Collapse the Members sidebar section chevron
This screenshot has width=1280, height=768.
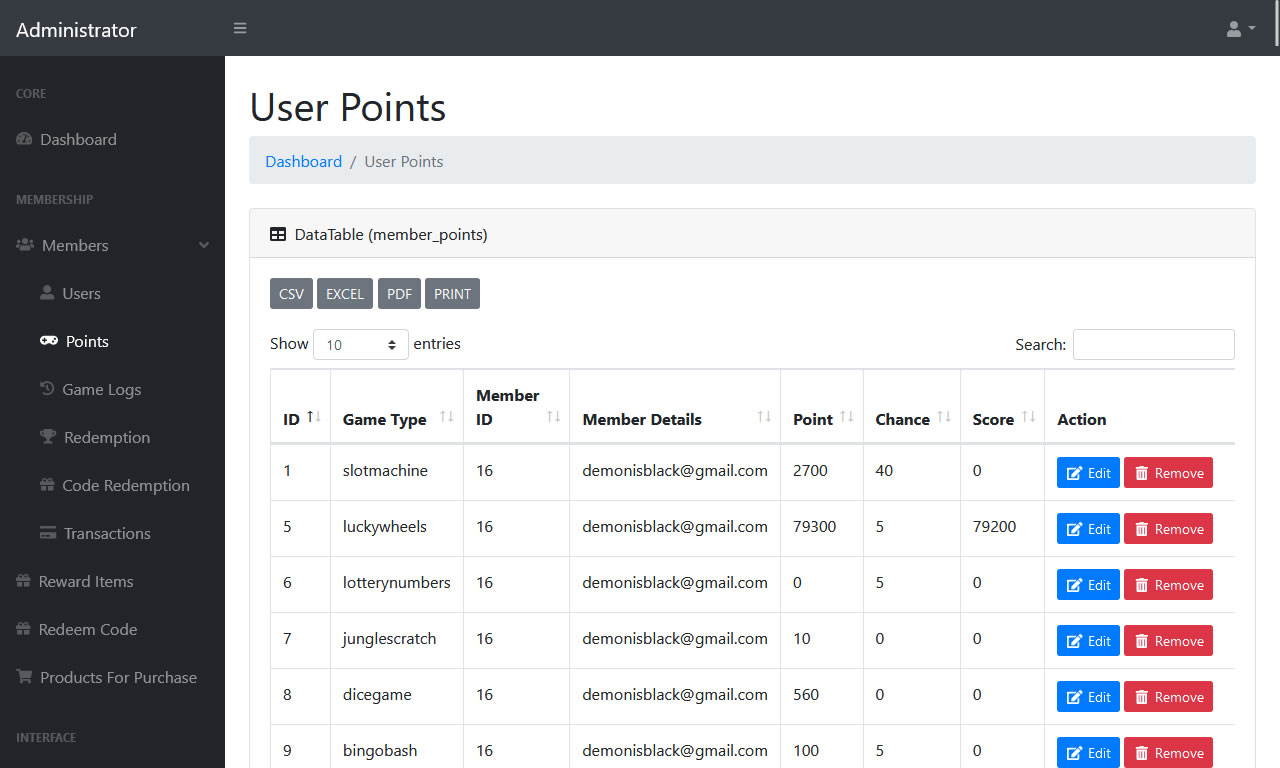tap(204, 245)
